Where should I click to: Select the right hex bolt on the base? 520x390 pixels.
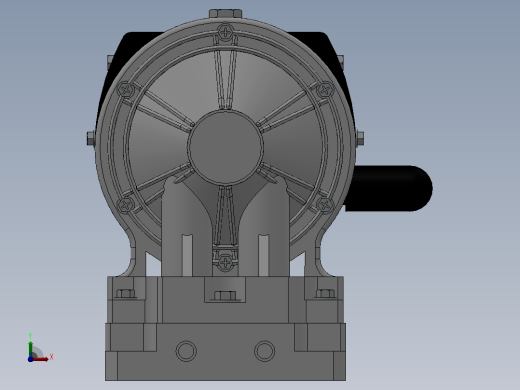[325, 294]
